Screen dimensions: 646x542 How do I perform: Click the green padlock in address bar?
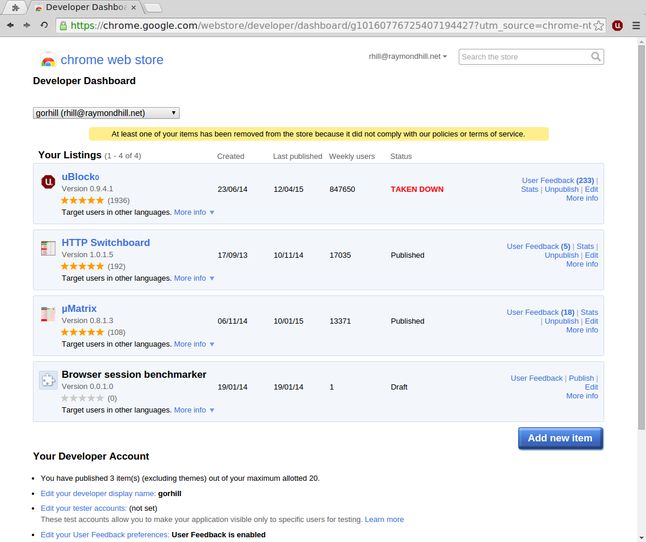pyautogui.click(x=63, y=26)
